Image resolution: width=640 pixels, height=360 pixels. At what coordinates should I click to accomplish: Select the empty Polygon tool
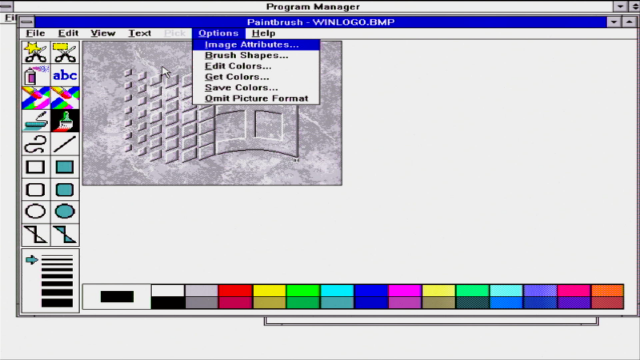click(36, 234)
